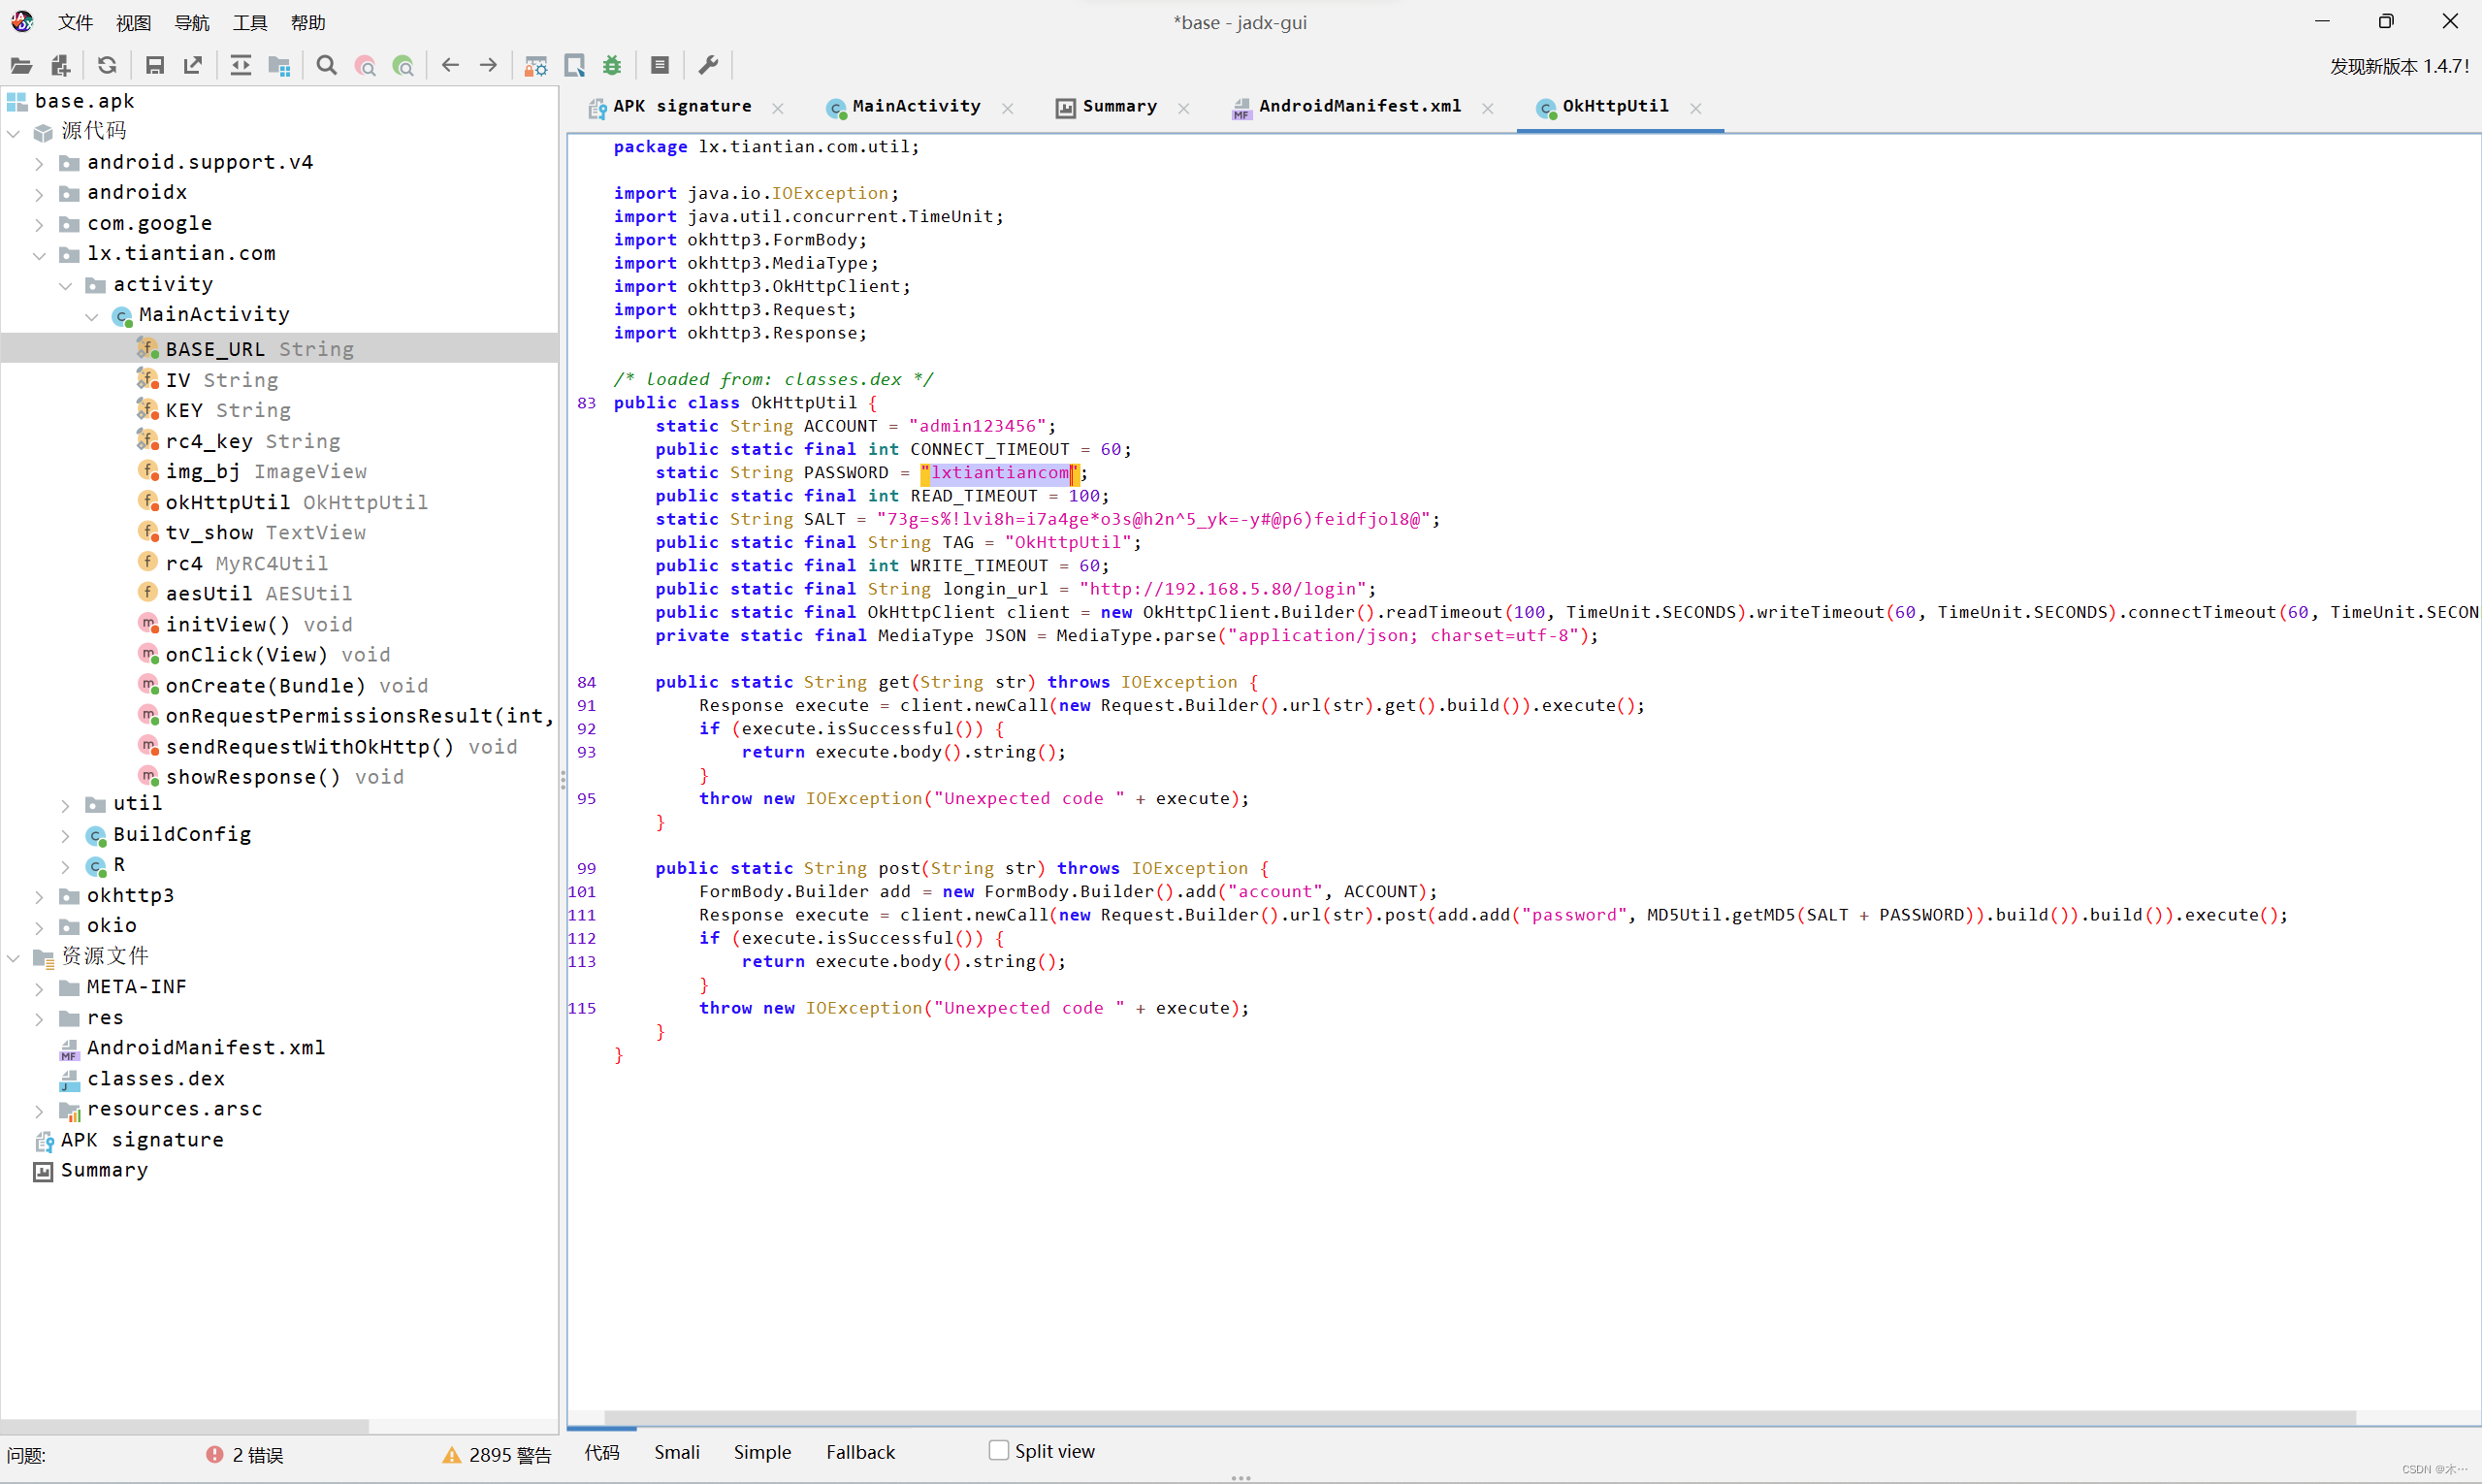
Task: Close the MainActivity tab
Action: point(1008,108)
